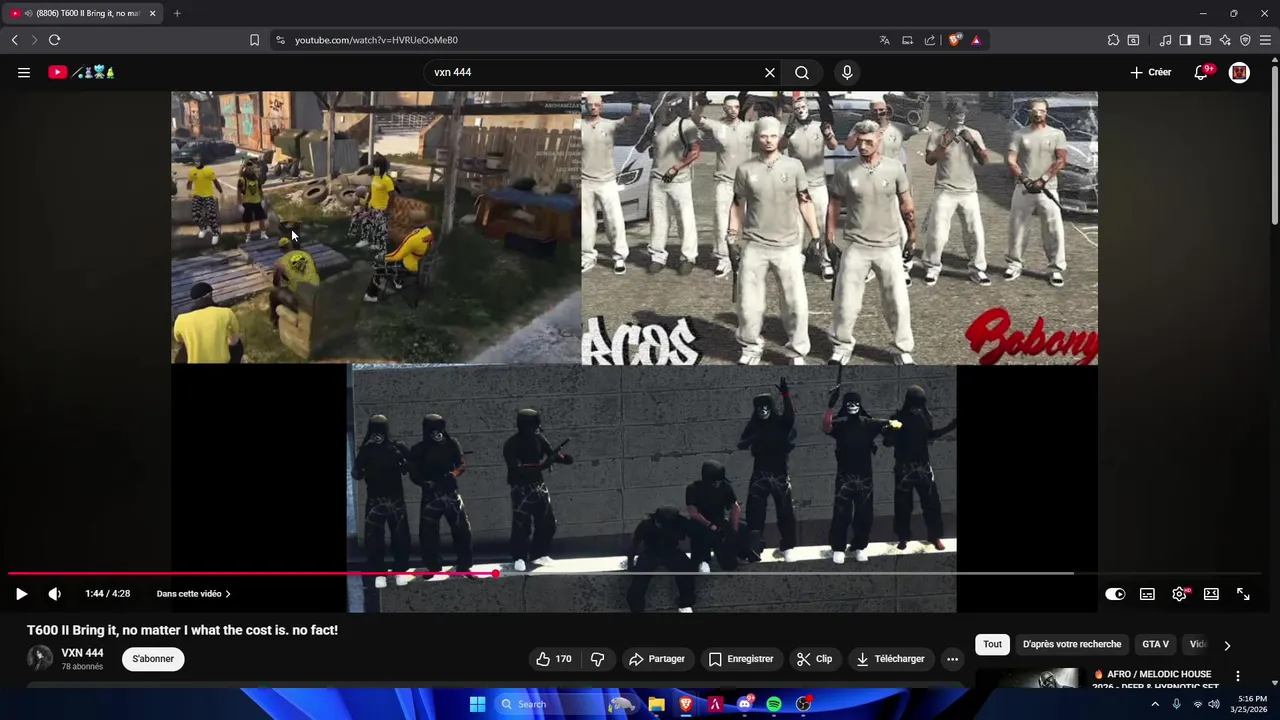The width and height of the screenshot is (1280, 720).
Task: Toggle the browser sidebar panel
Action: (1185, 40)
